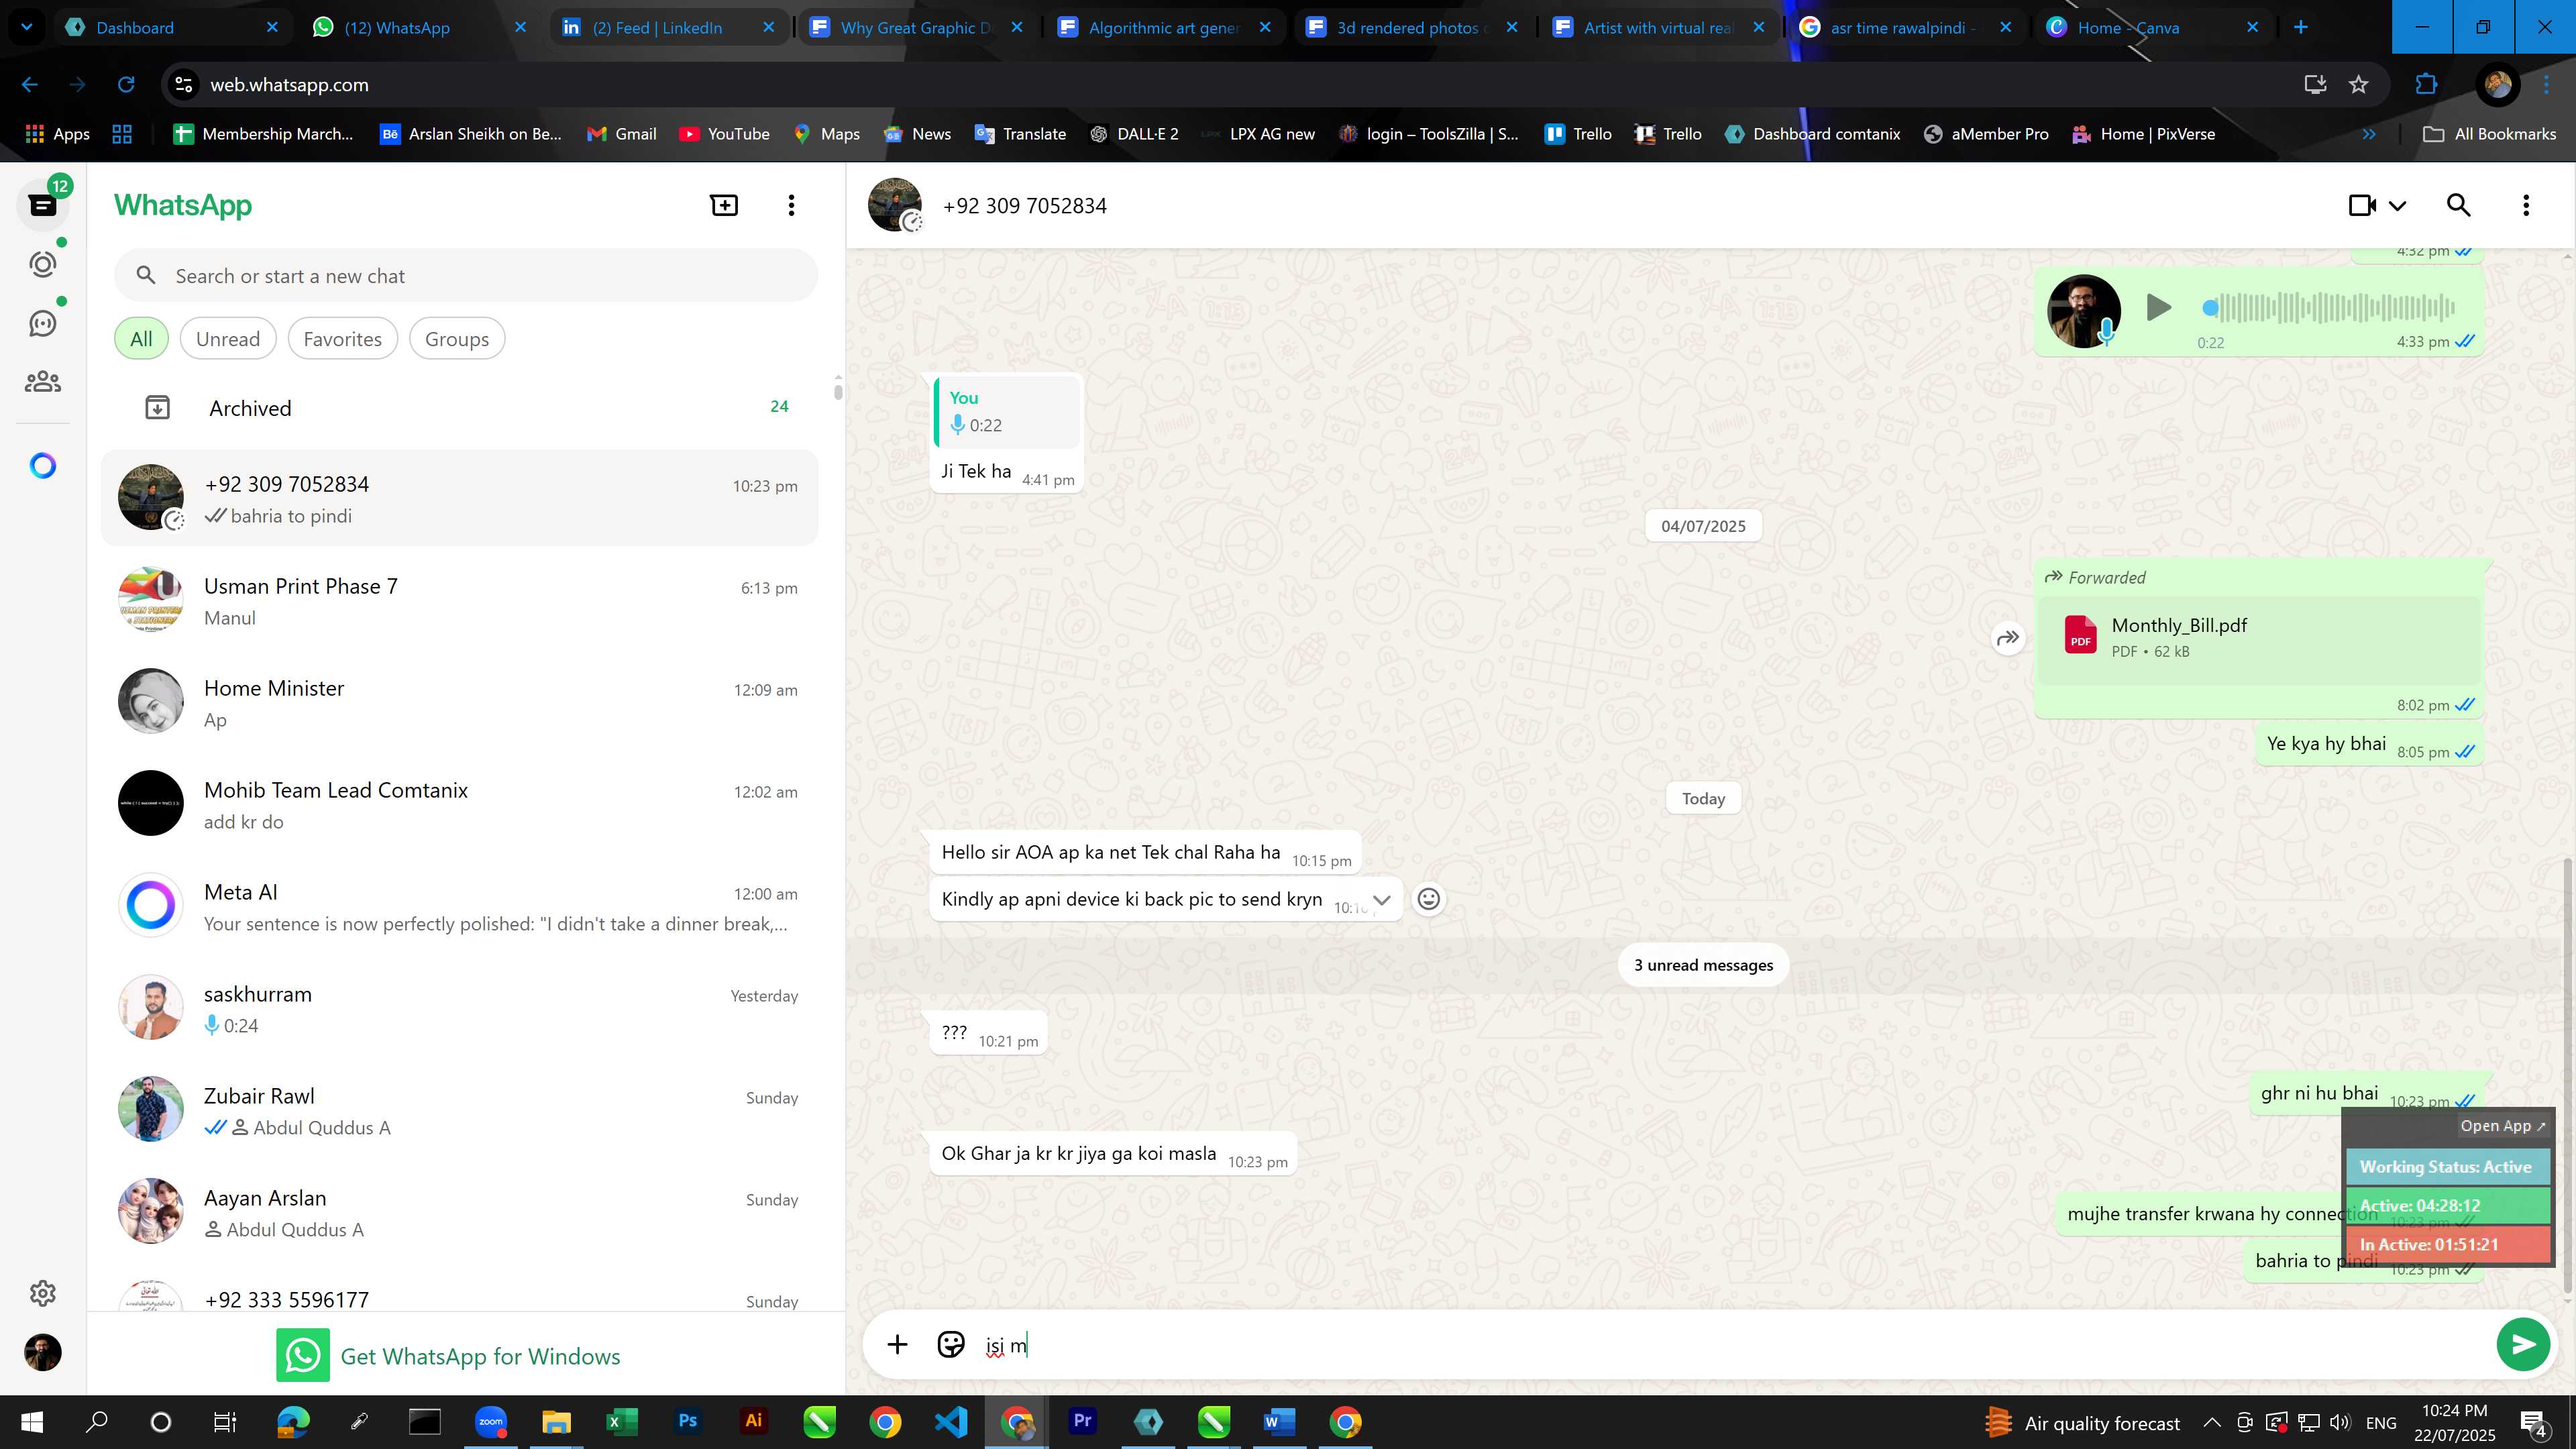2576x1449 pixels.
Task: Reload the WhatsApp web page
Action: (126, 85)
